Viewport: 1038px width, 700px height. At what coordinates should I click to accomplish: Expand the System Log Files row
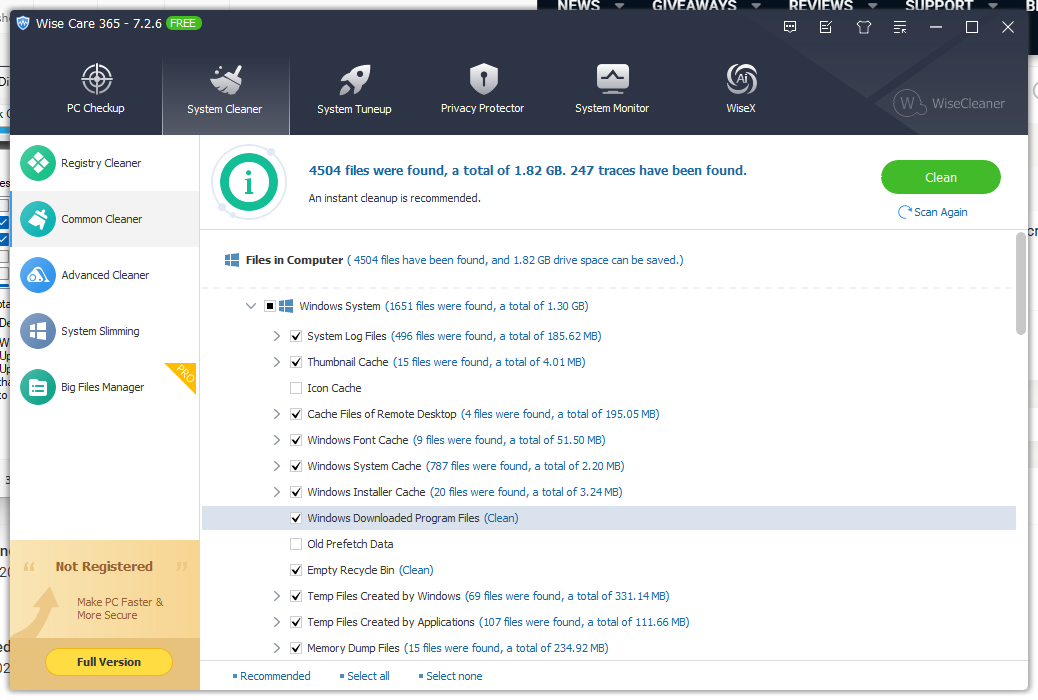pyautogui.click(x=277, y=336)
